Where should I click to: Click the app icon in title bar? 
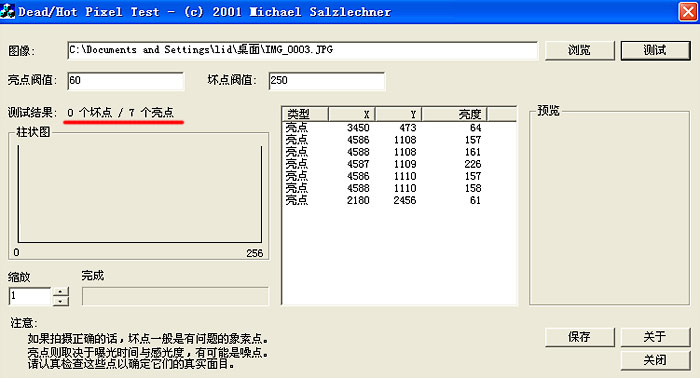click(x=7, y=11)
